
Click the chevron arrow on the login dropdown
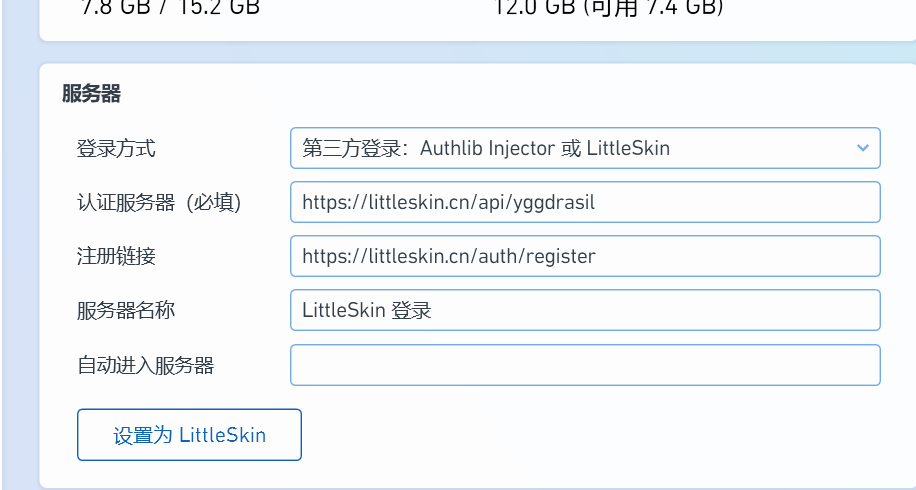coord(863,148)
